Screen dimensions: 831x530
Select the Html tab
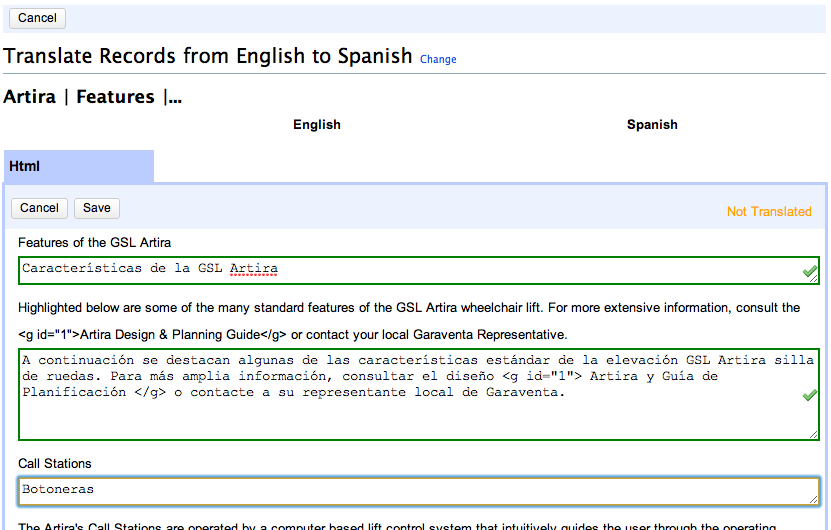(79, 166)
